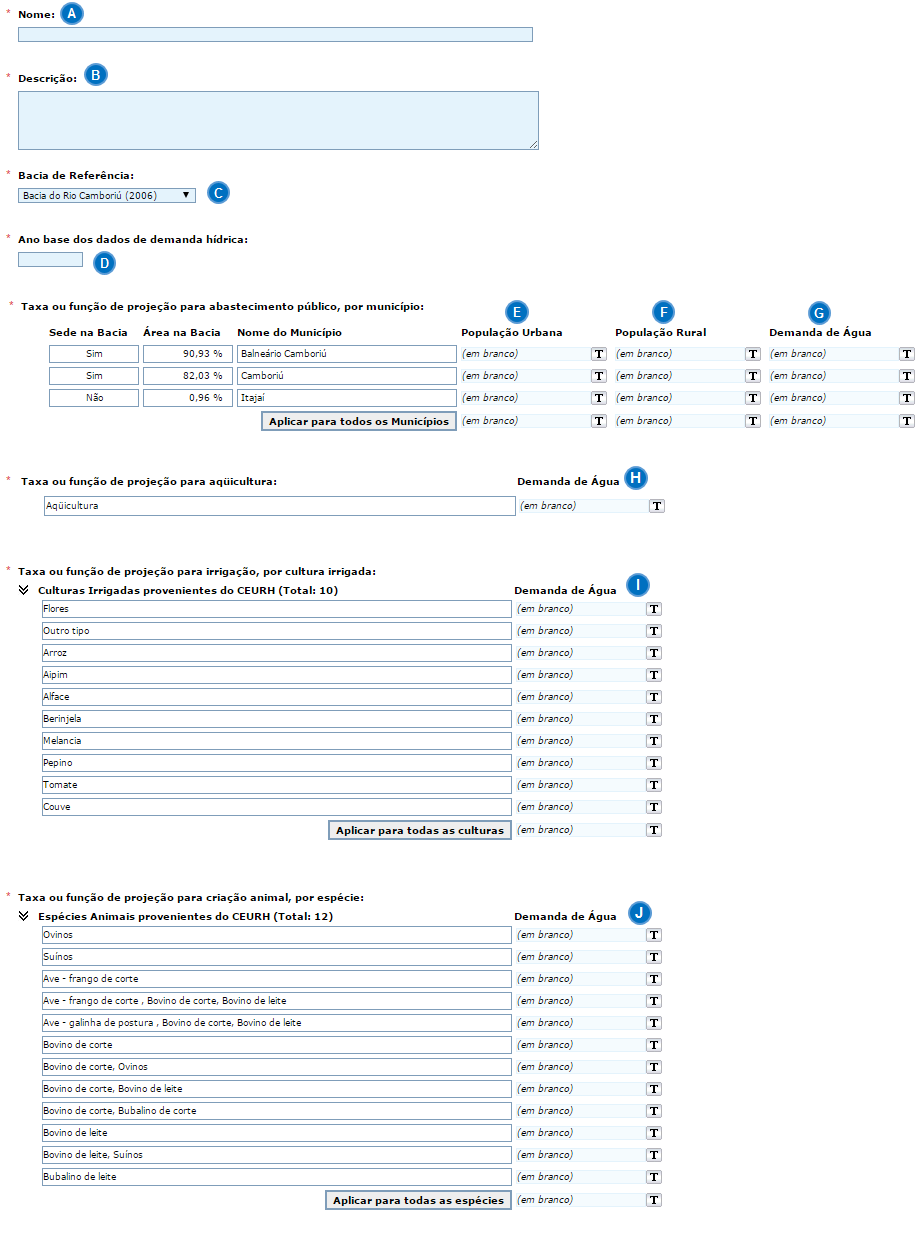This screenshot has height=1235, width=923.
Task: Click the Ano base year input field
Action: (x=50, y=260)
